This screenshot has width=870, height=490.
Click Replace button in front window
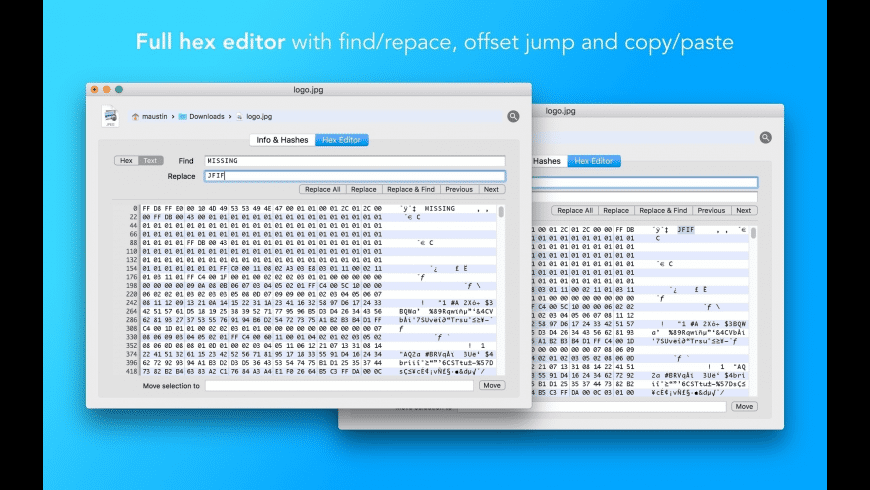[363, 189]
